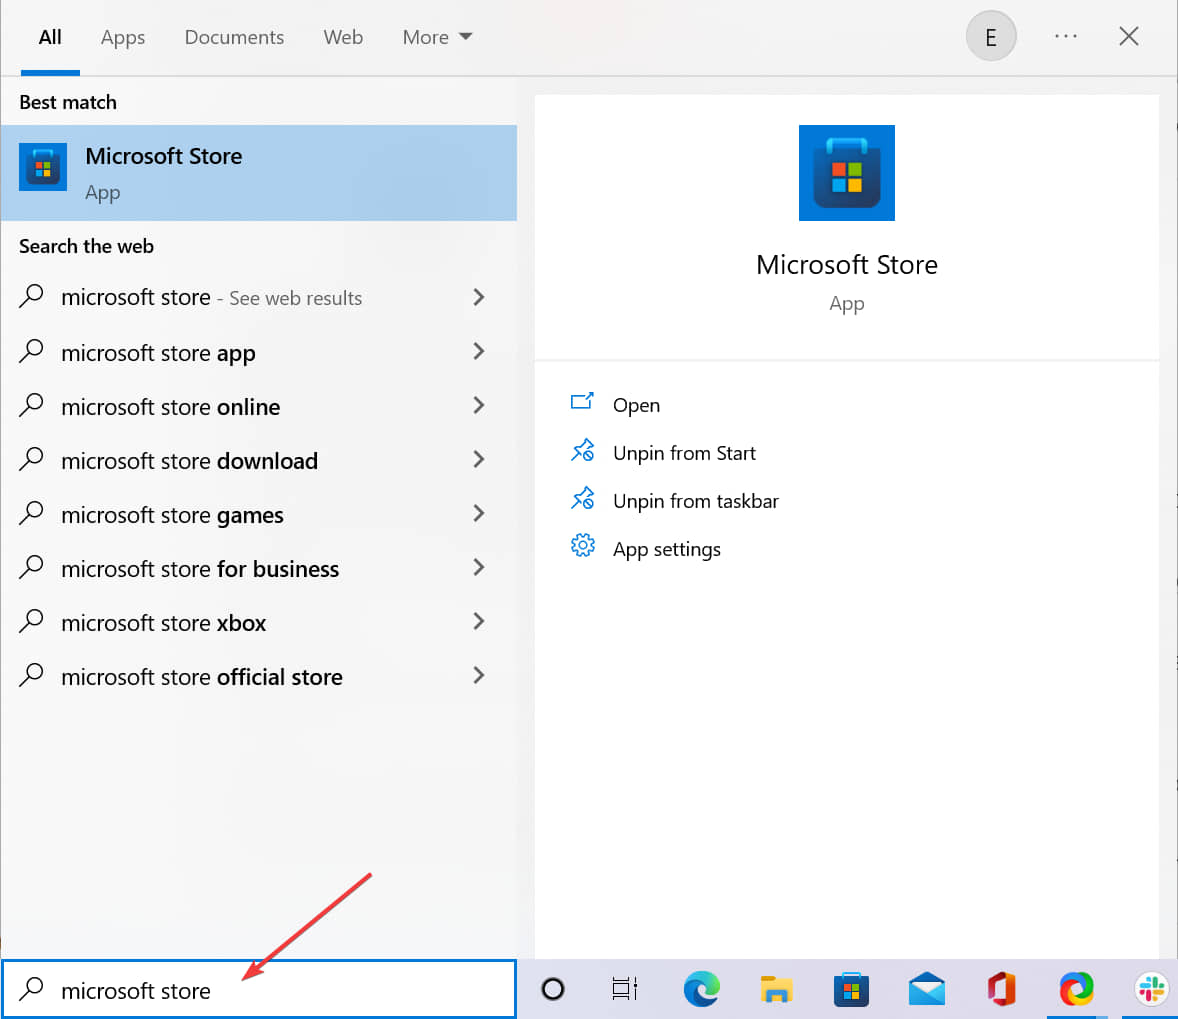Open Microsoft Edge from the taskbar
This screenshot has height=1019, width=1178.
(702, 990)
